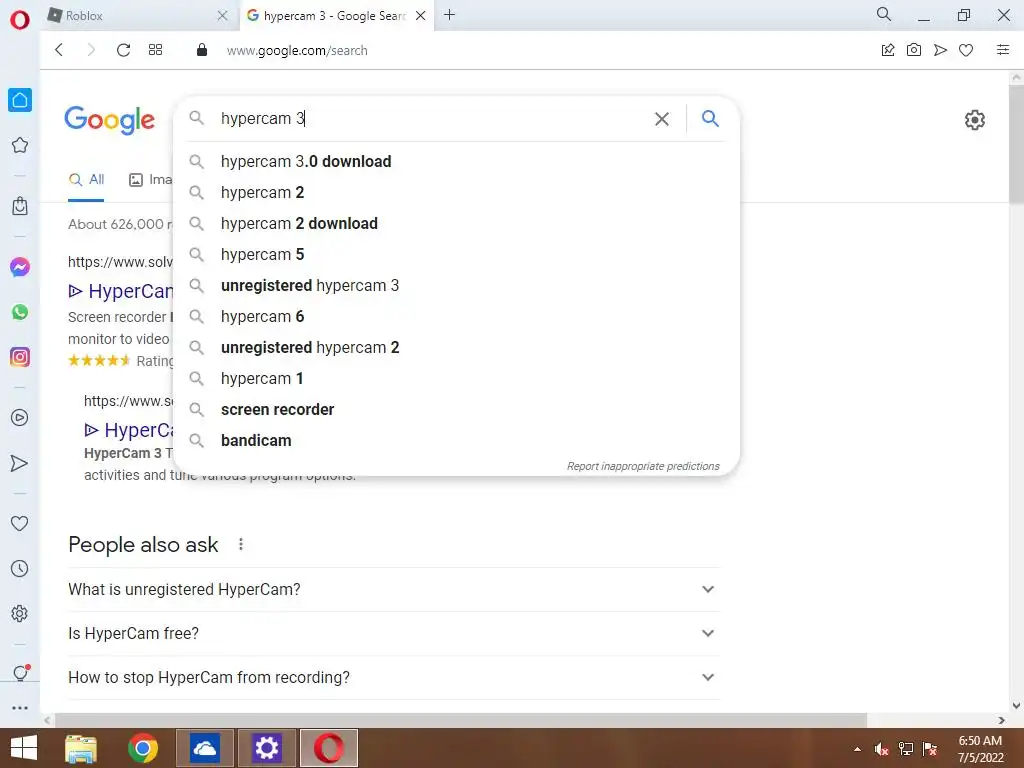
Task: Open the Shopping bag sidebar icon
Action: pyautogui.click(x=20, y=206)
